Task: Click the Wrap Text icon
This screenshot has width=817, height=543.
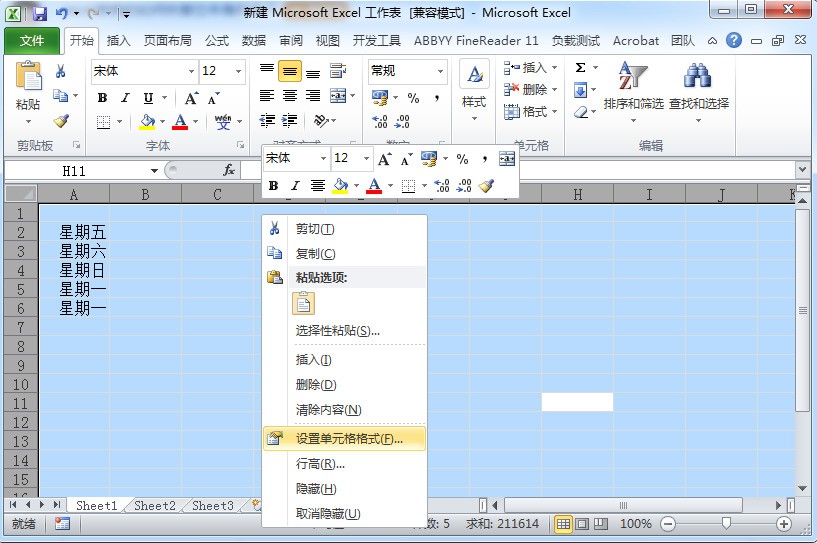Action: pos(338,71)
